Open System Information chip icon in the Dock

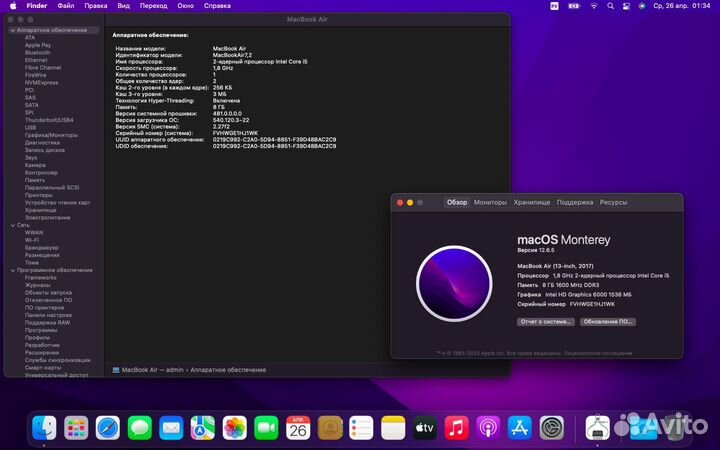pos(597,428)
